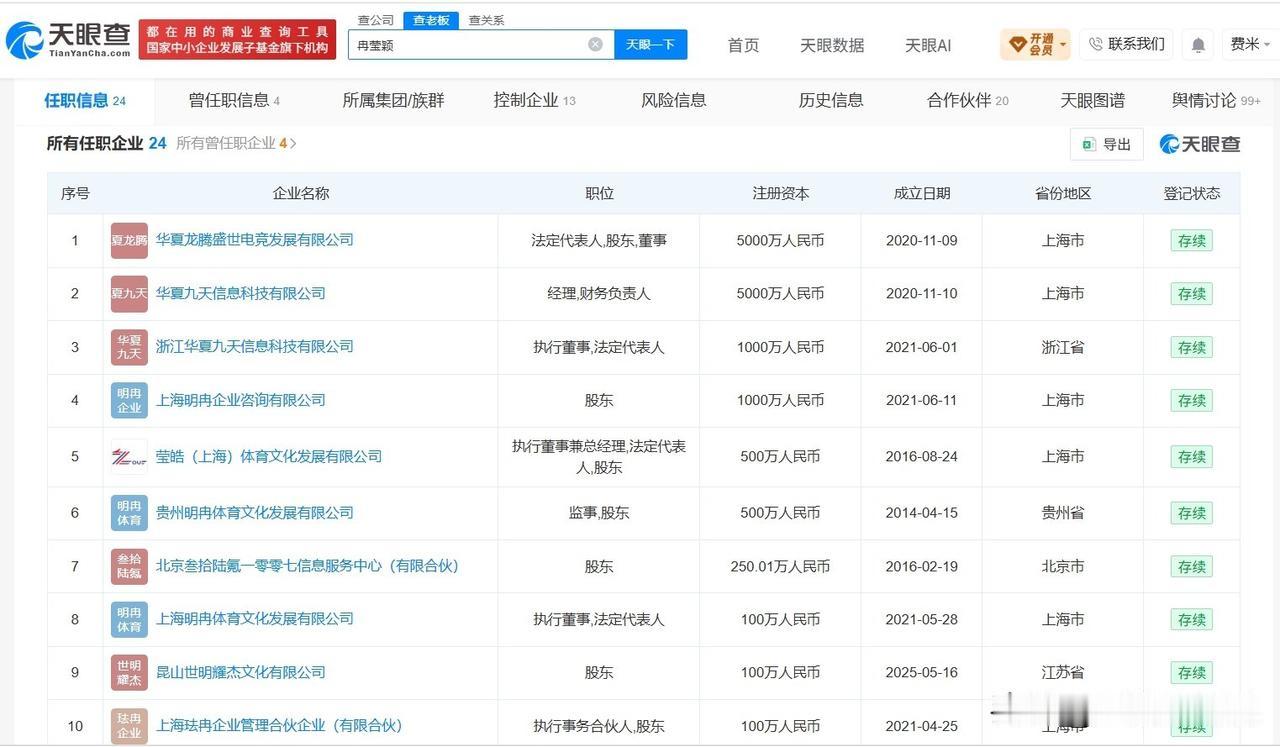1280x747 pixels.
Task: Click the red 国家中小企业发展子基金 banner
Action: tap(238, 40)
